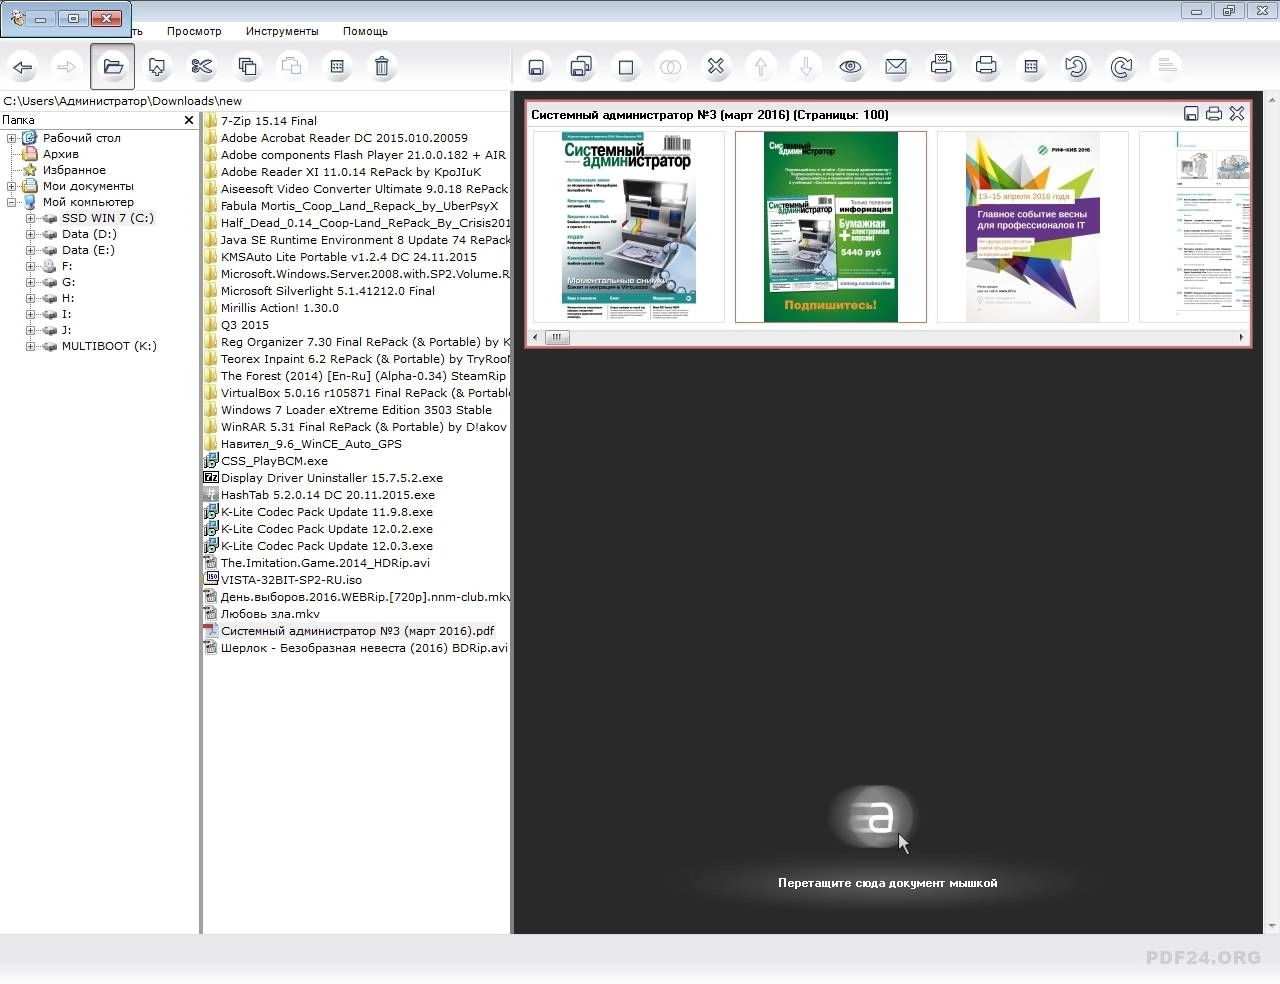Image resolution: width=1280 pixels, height=984 pixels.
Task: Select Display Driver Uninstaller 15.7.5.2.exe
Action: (x=332, y=478)
